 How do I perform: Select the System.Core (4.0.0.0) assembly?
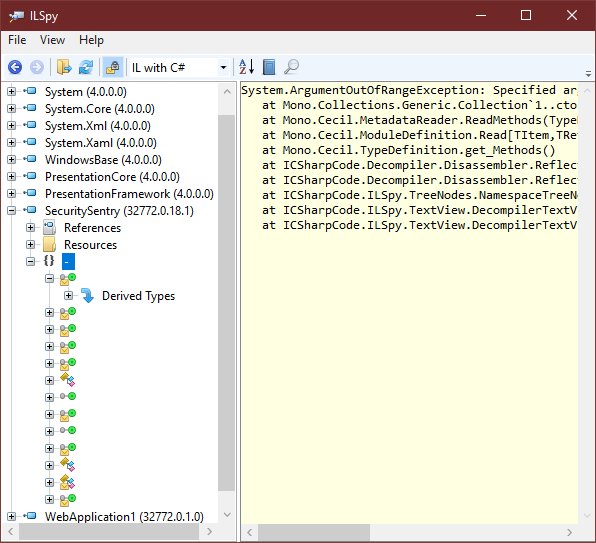[x=100, y=109]
